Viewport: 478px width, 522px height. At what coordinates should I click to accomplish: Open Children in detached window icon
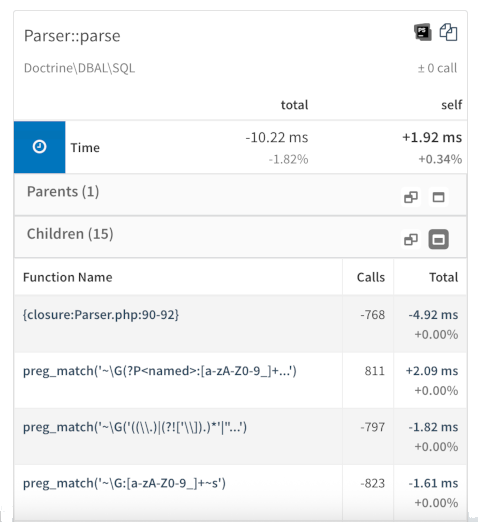(x=411, y=239)
